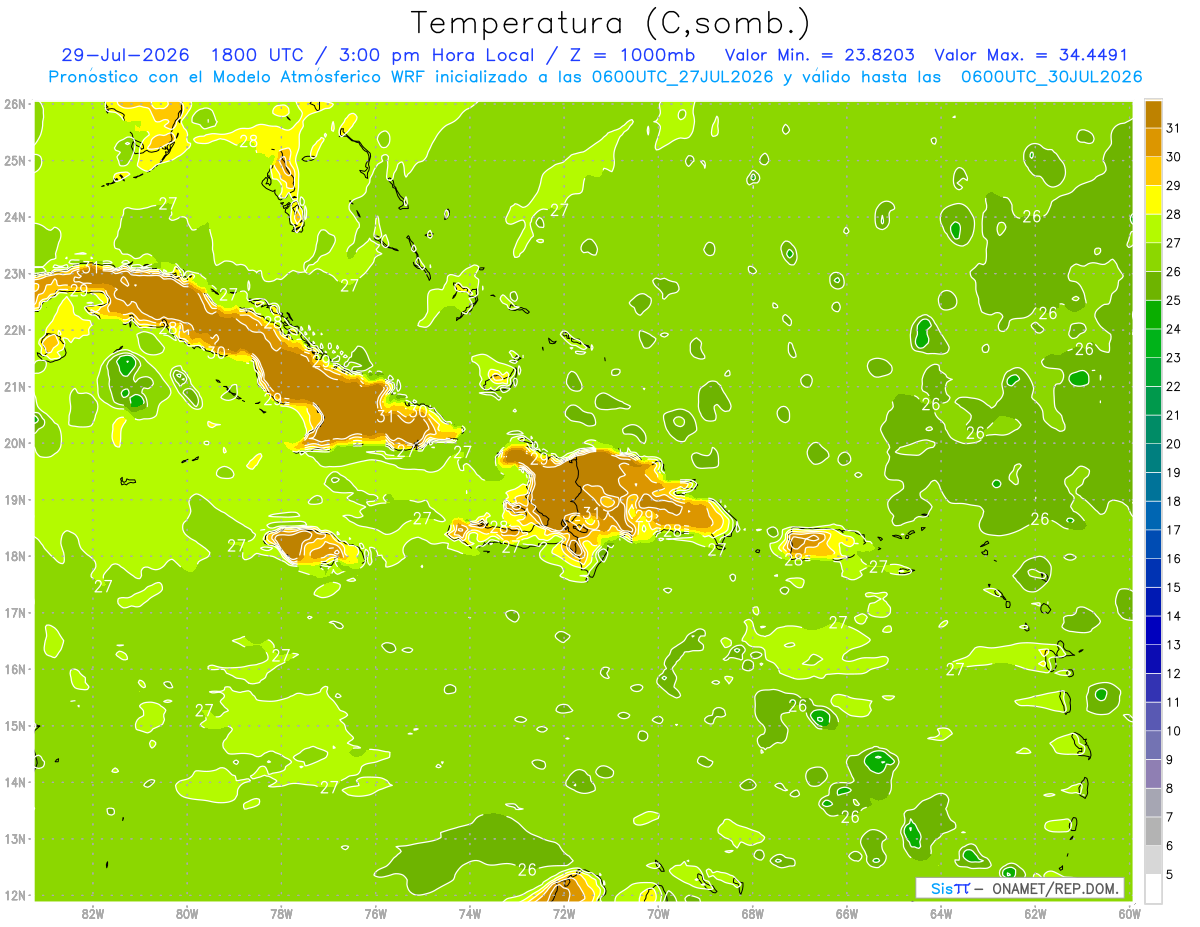Click the legend value label '23'

pyautogui.click(x=1173, y=357)
